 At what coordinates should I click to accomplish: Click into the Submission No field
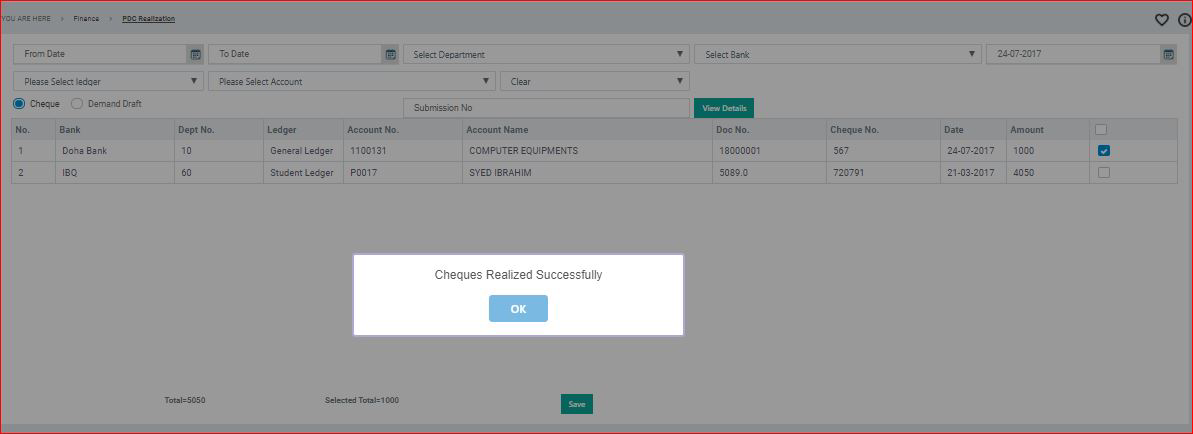[547, 108]
